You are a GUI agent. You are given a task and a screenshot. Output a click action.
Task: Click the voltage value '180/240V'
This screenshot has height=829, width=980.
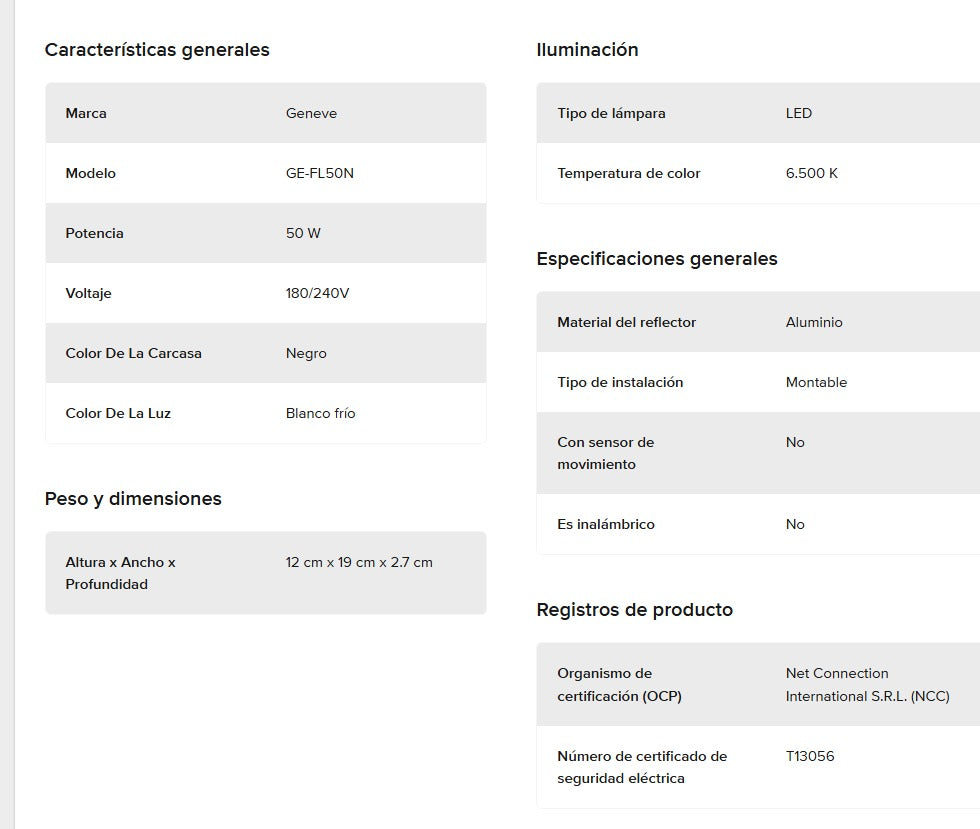pos(317,293)
